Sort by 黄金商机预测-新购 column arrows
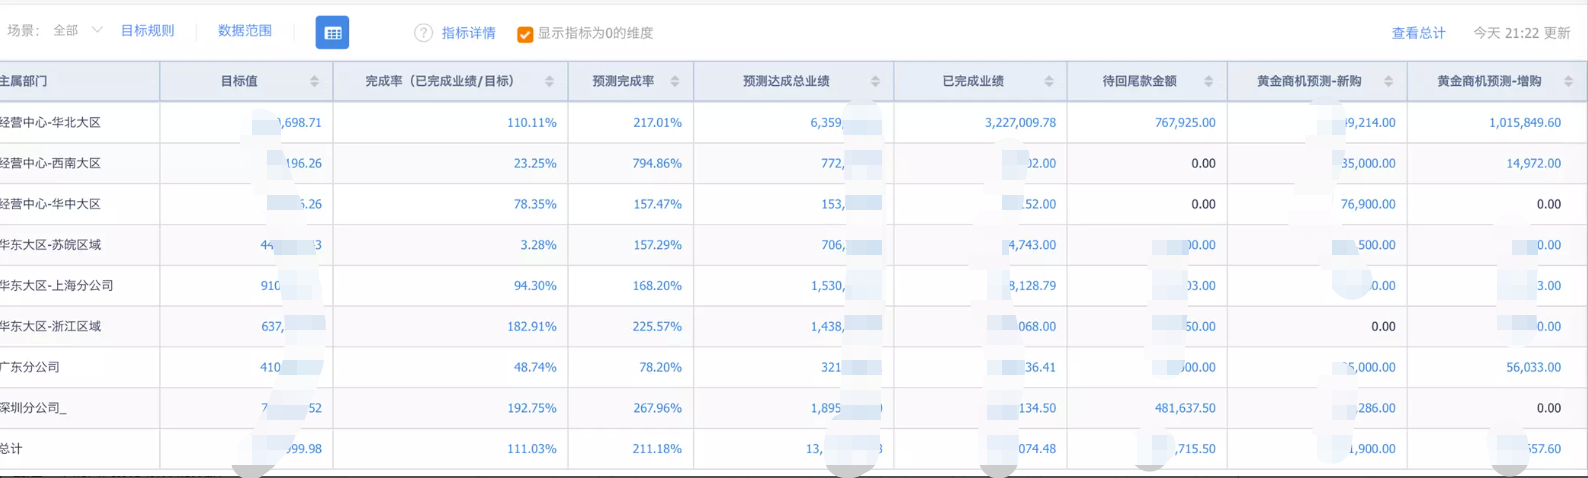The image size is (1588, 478). (x=1388, y=81)
